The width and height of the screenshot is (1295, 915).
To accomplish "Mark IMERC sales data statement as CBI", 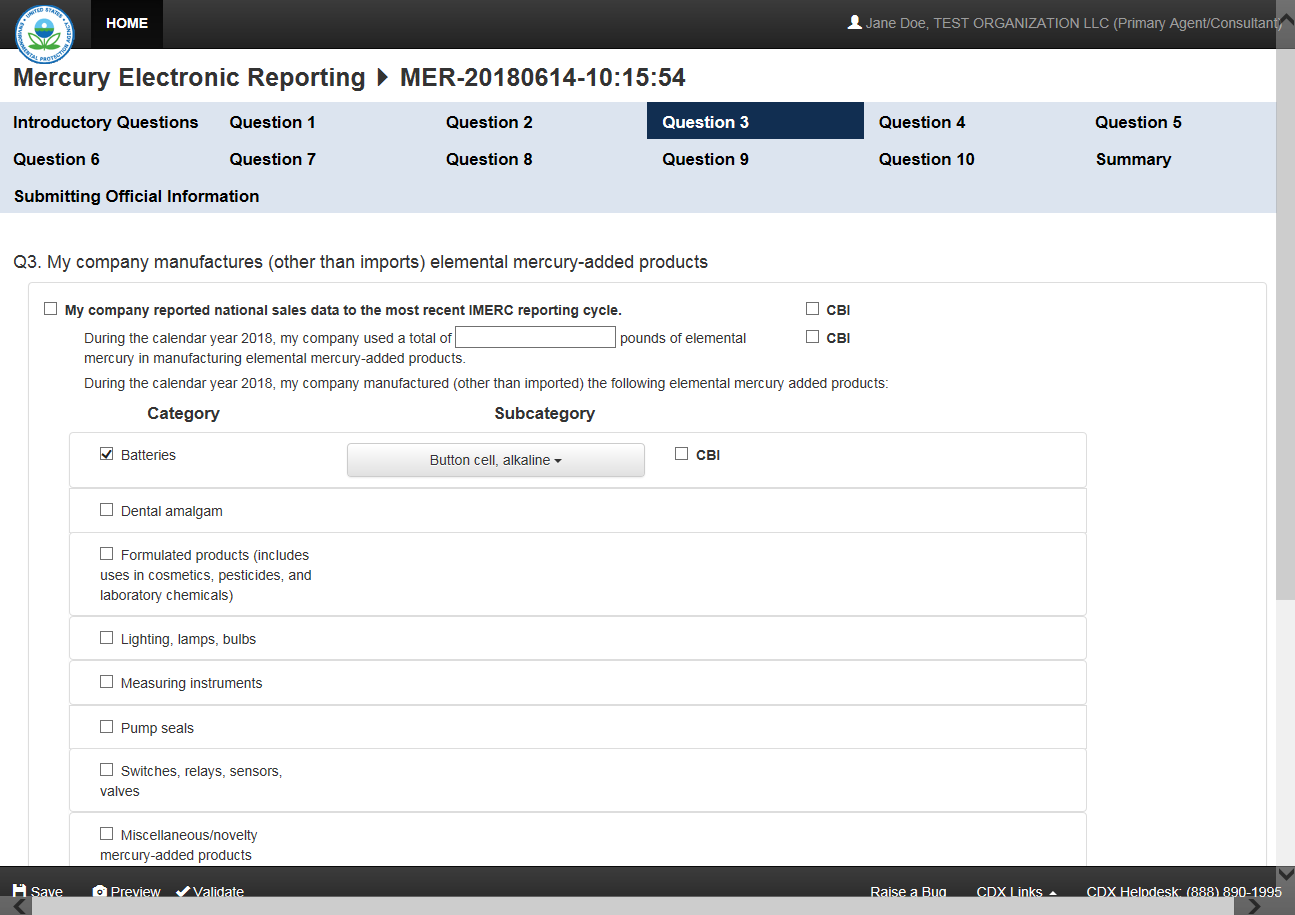I will [812, 309].
